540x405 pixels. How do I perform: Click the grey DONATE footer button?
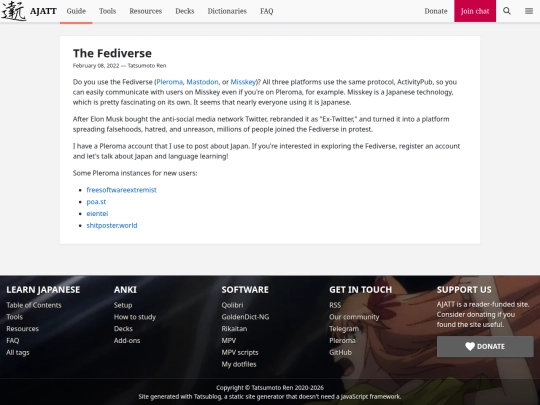click(485, 346)
